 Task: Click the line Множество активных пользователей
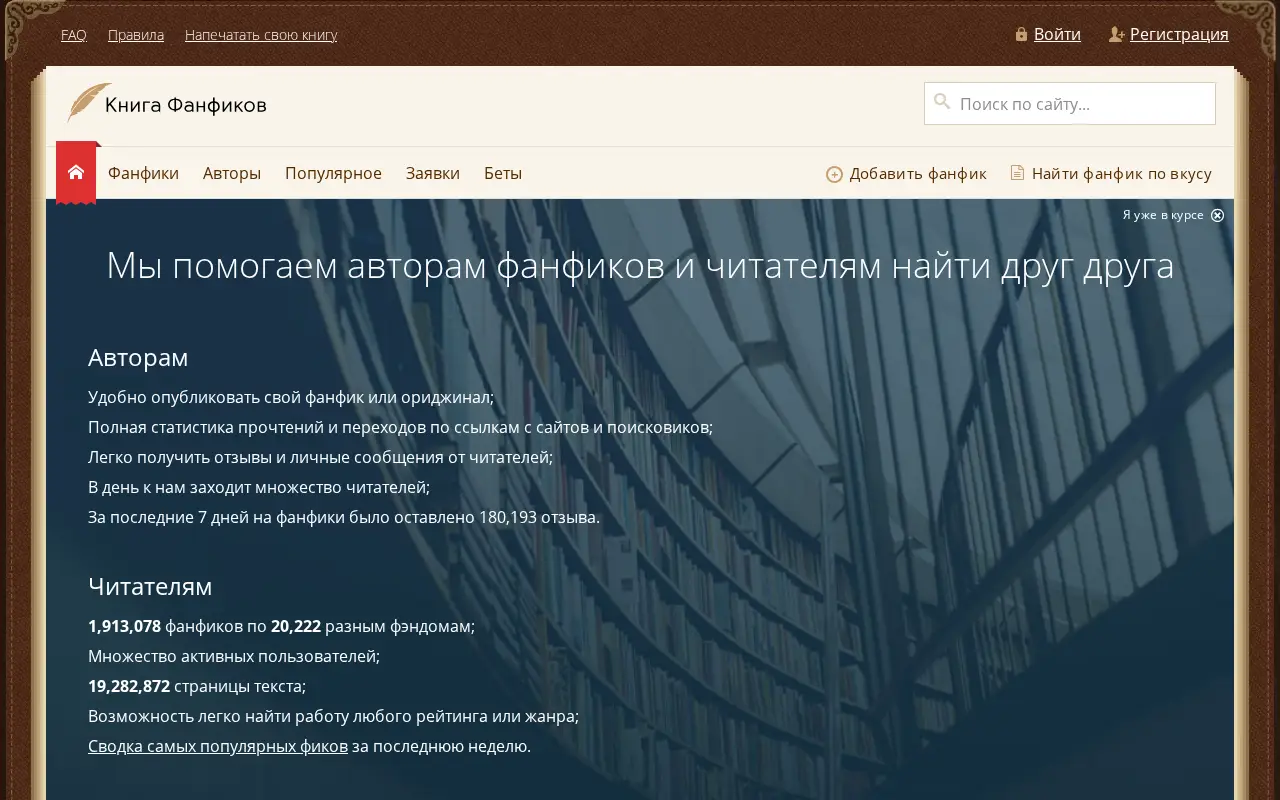(234, 656)
